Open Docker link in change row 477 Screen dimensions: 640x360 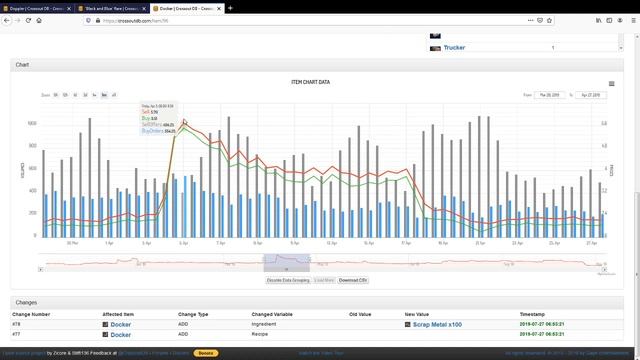121,335
